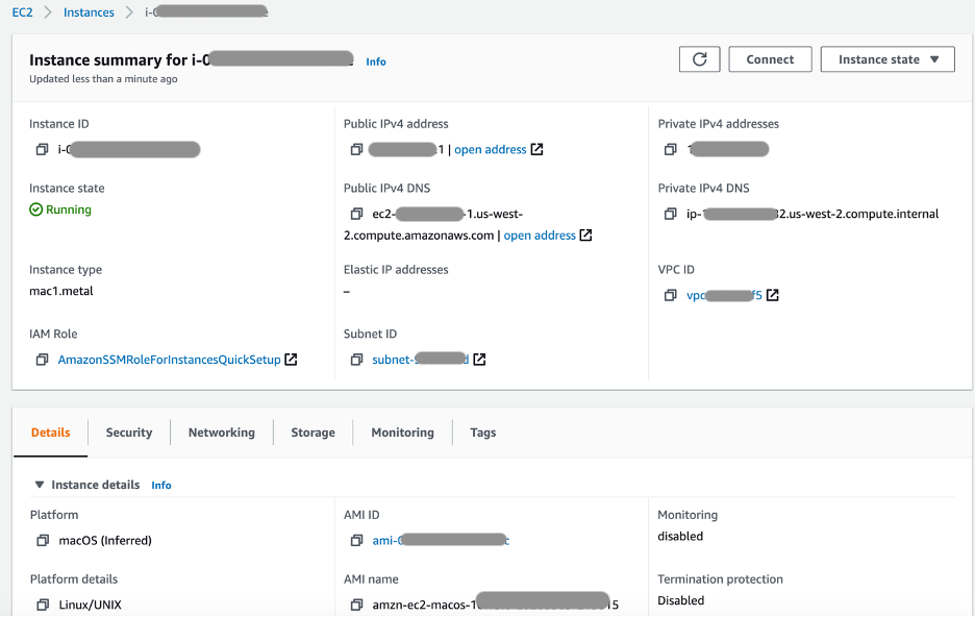The image size is (977, 618).
Task: Open the Instance state dropdown
Action: tap(887, 58)
